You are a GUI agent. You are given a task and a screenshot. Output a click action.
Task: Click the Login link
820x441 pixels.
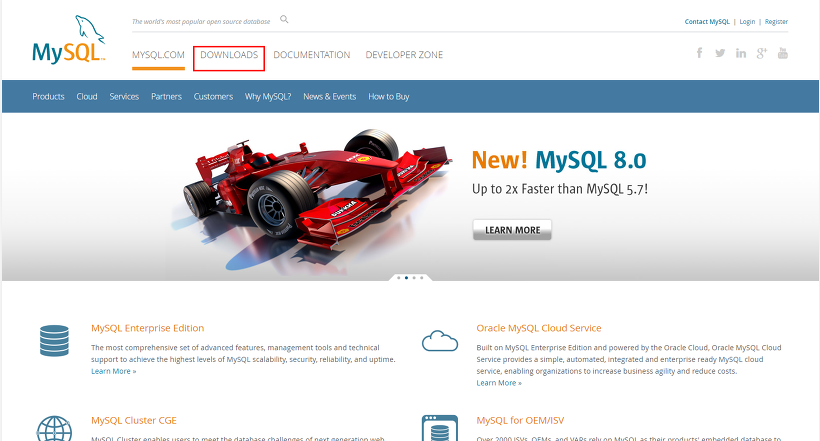(x=747, y=21)
